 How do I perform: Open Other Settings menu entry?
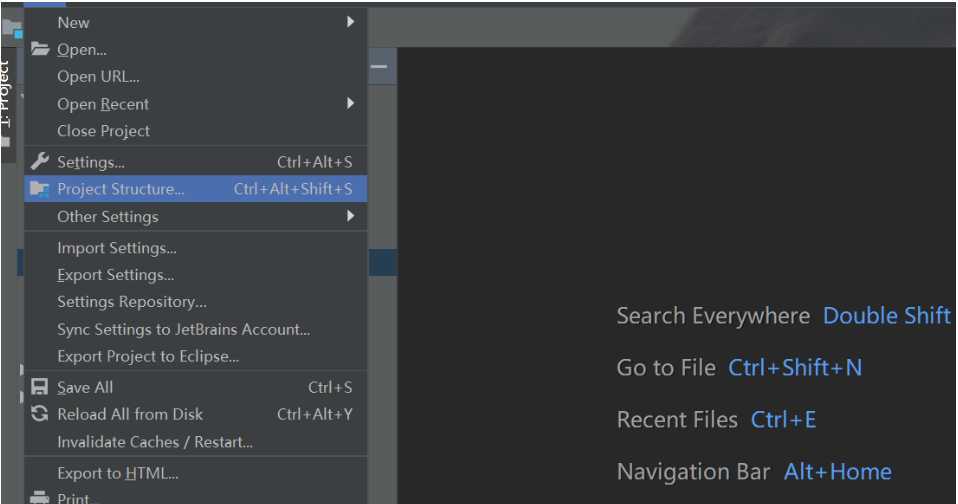tap(196, 216)
